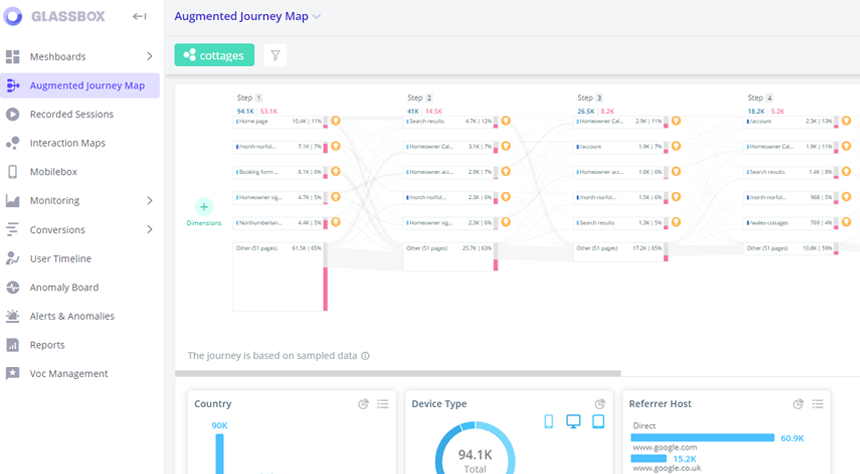This screenshot has height=474, width=860.
Task: Switch Country card to pie chart view
Action: tap(364, 404)
